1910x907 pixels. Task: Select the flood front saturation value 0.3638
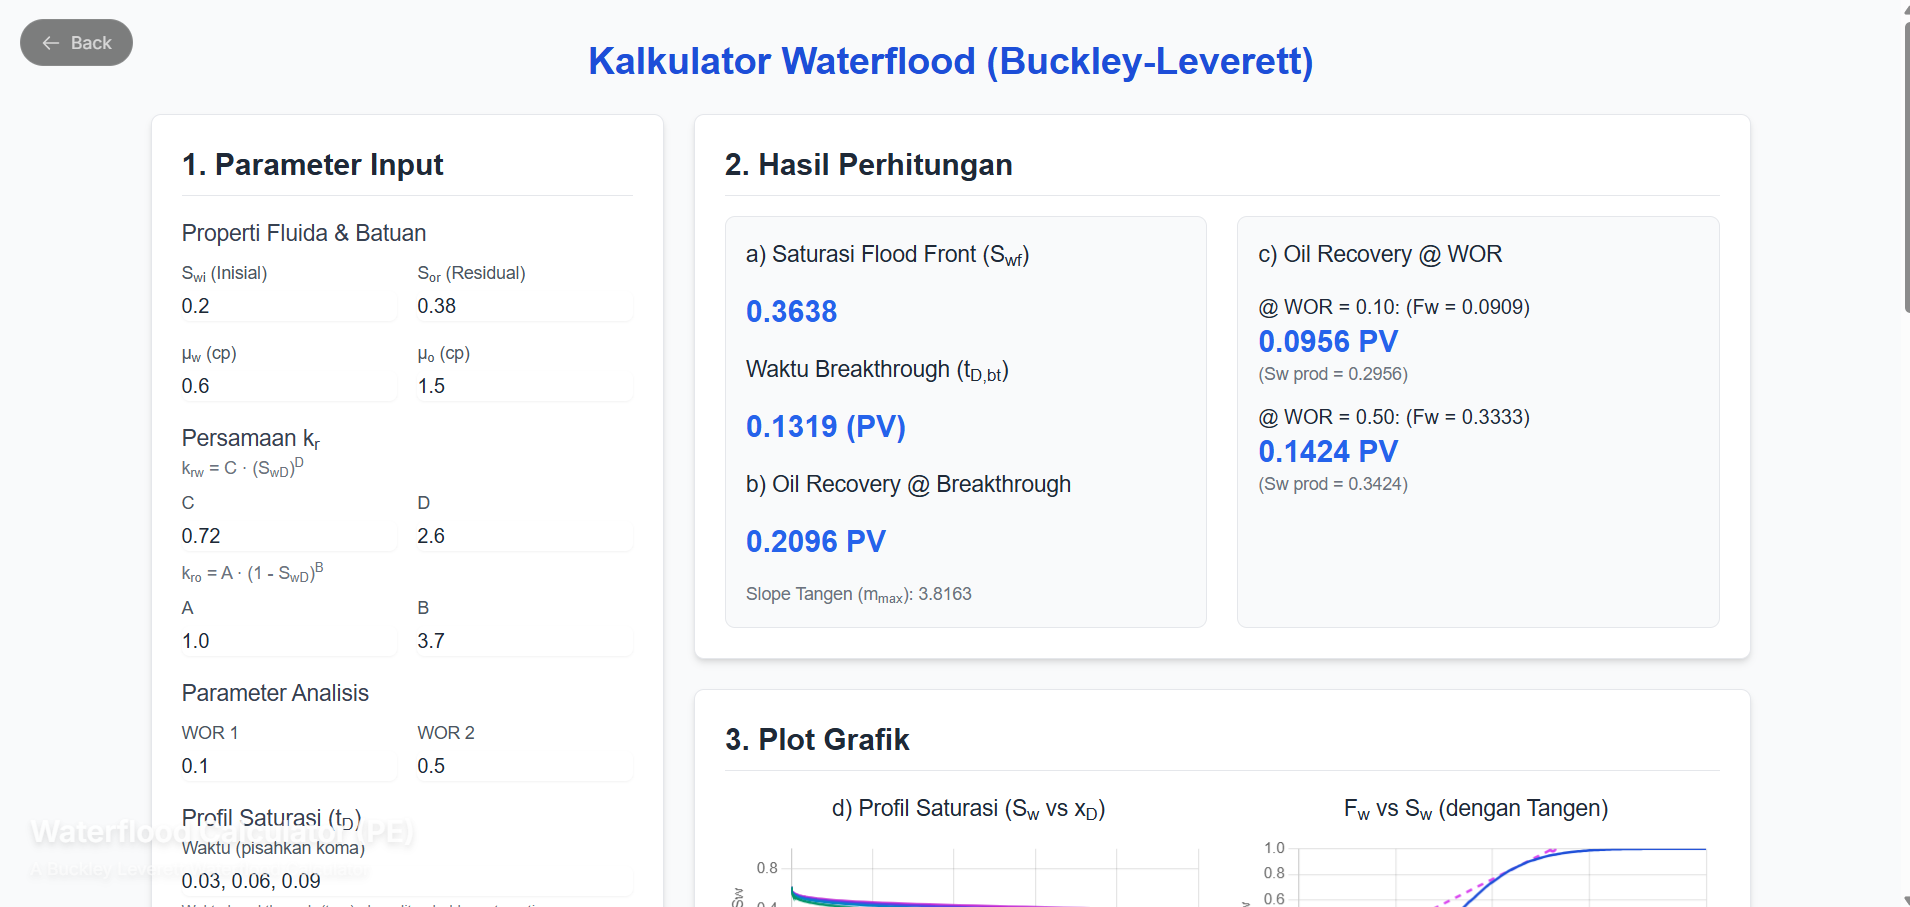(x=791, y=311)
